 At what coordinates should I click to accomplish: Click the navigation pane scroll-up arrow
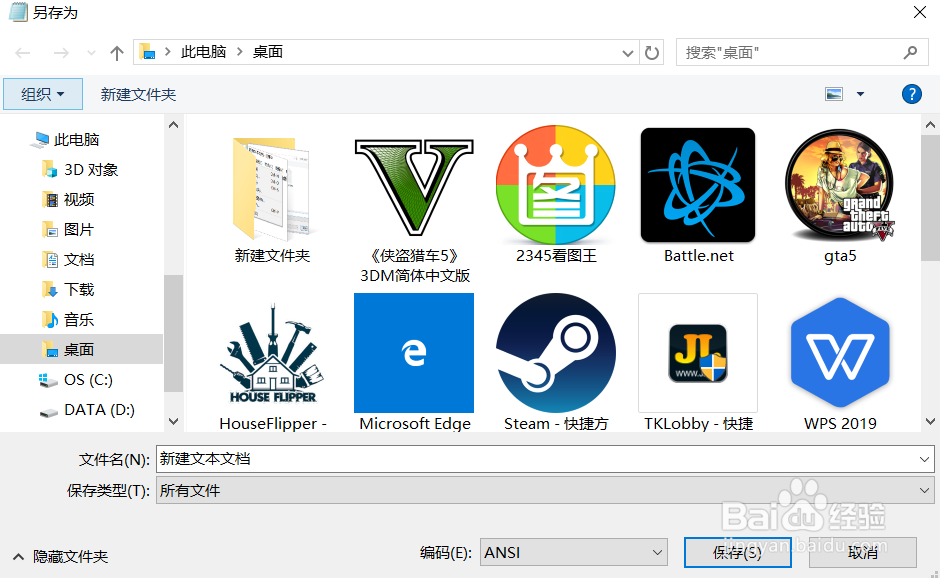(173, 125)
